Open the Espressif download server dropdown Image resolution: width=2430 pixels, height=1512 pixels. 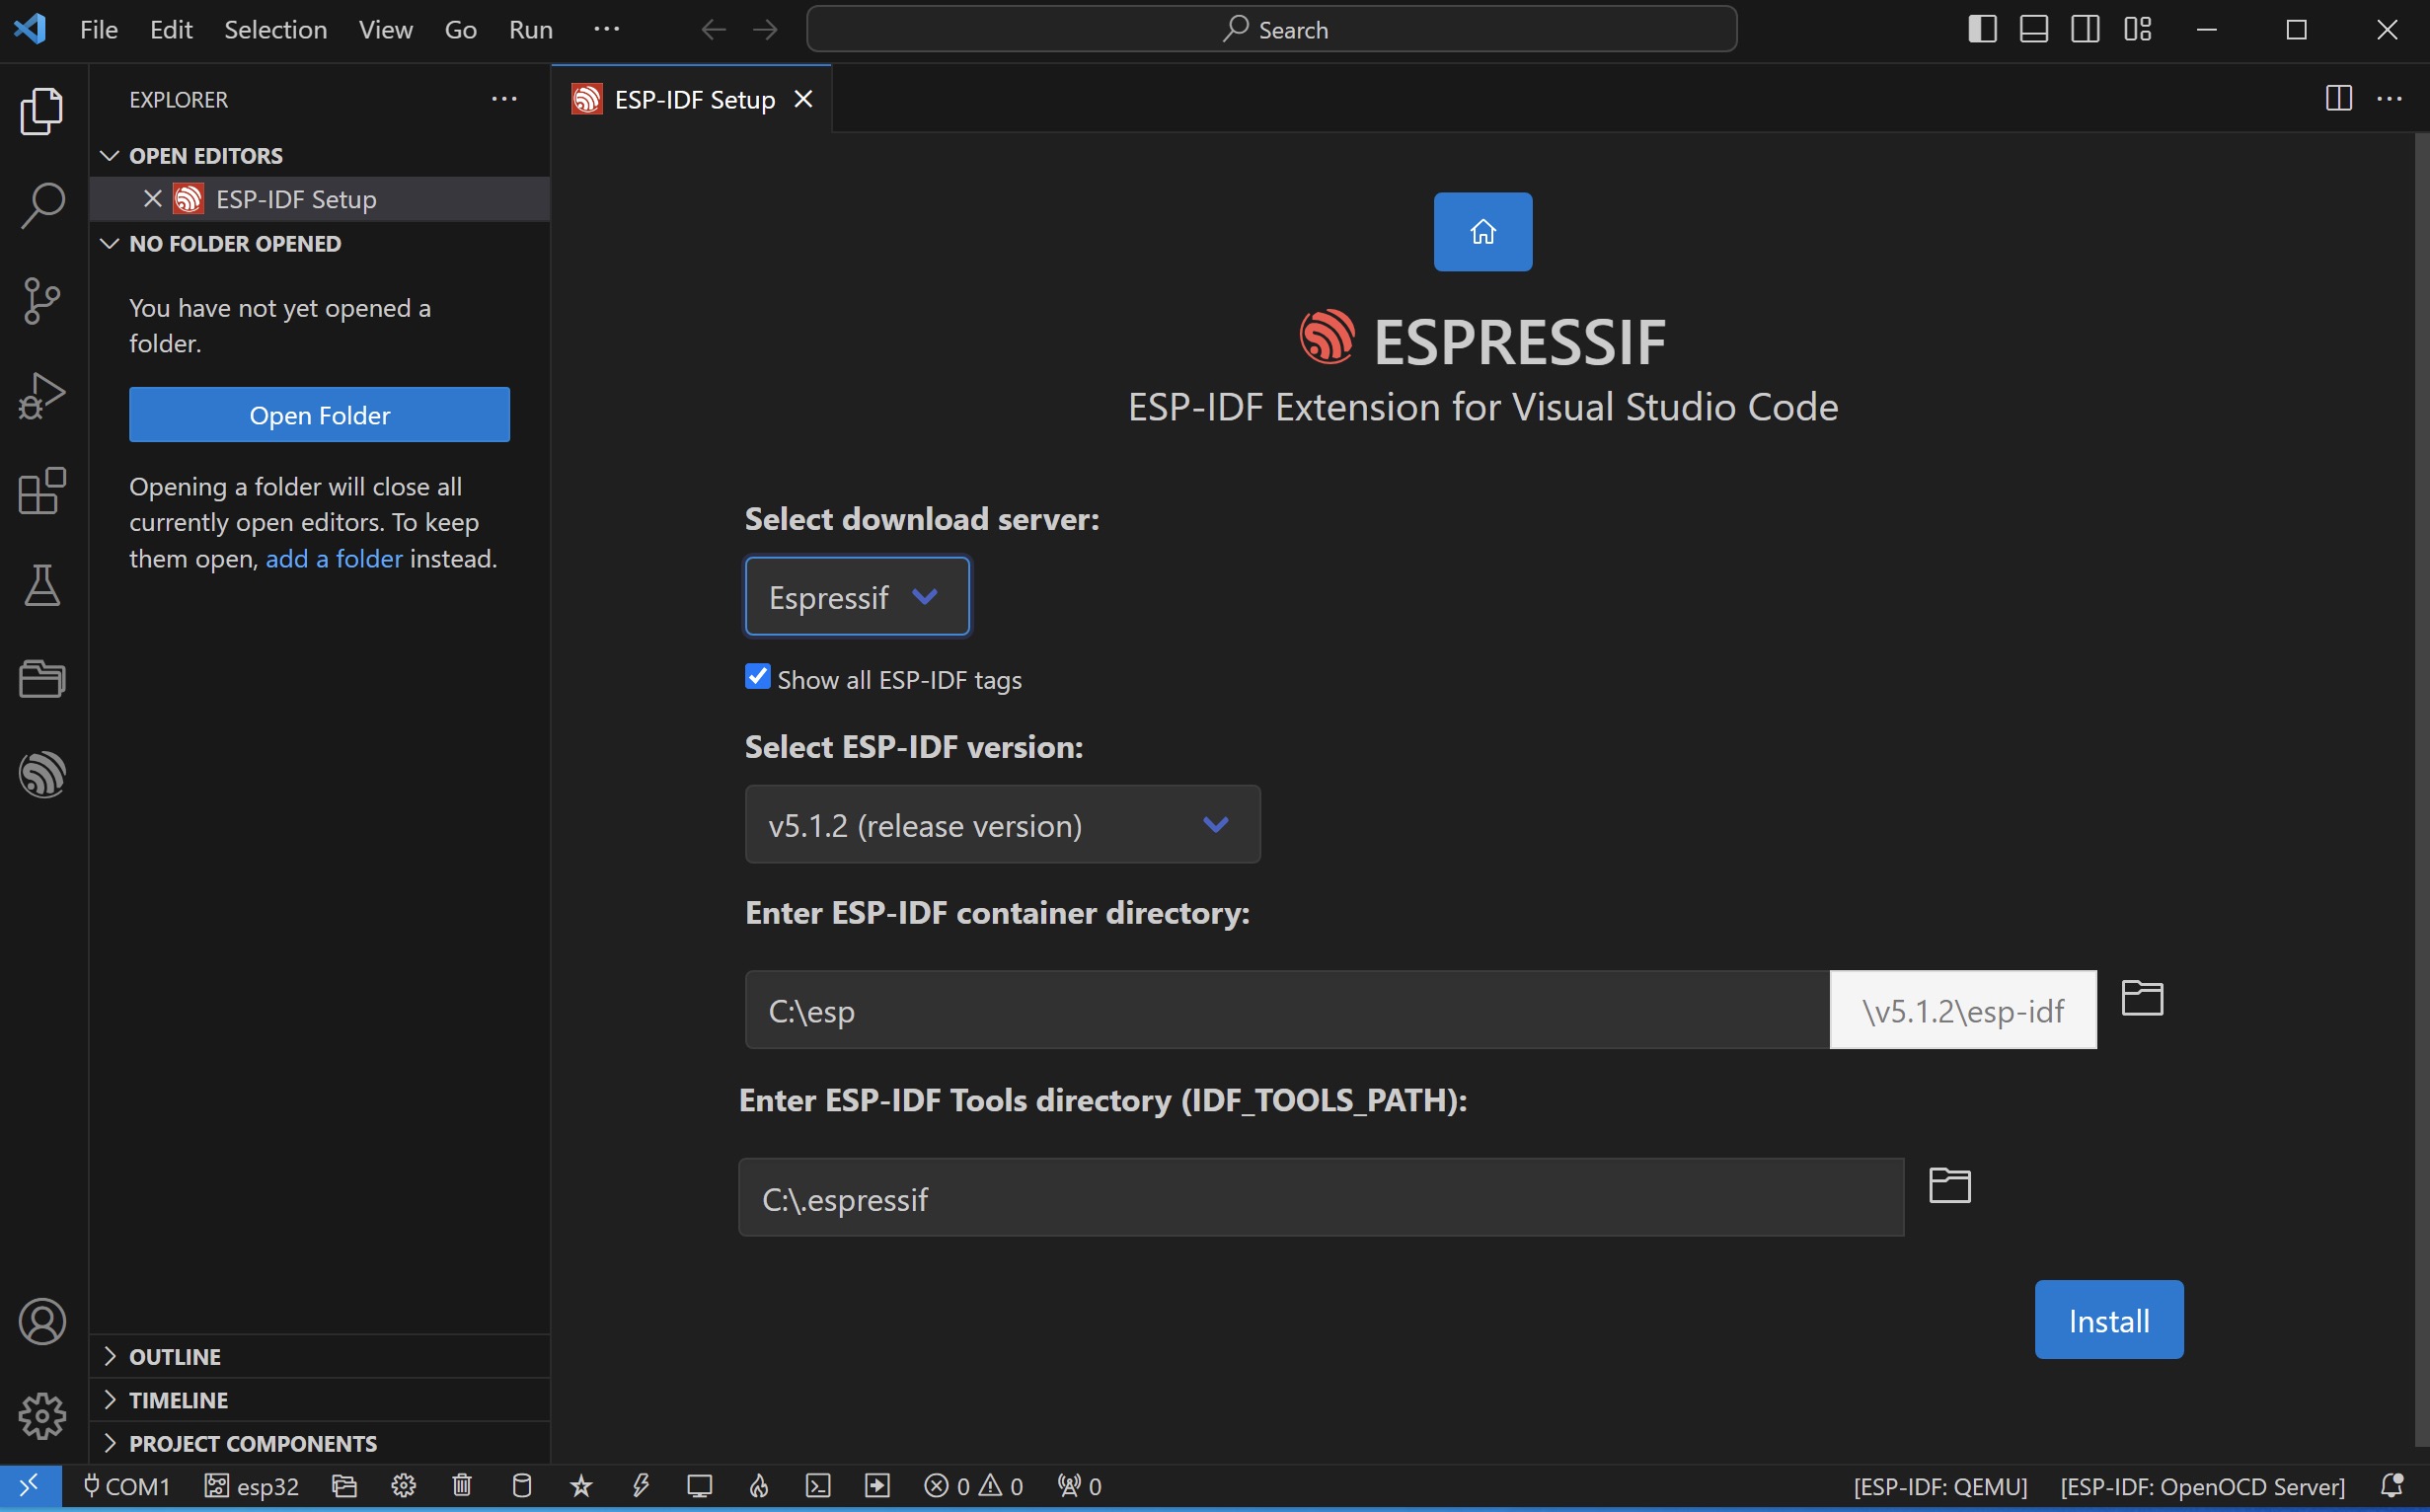pyautogui.click(x=857, y=596)
